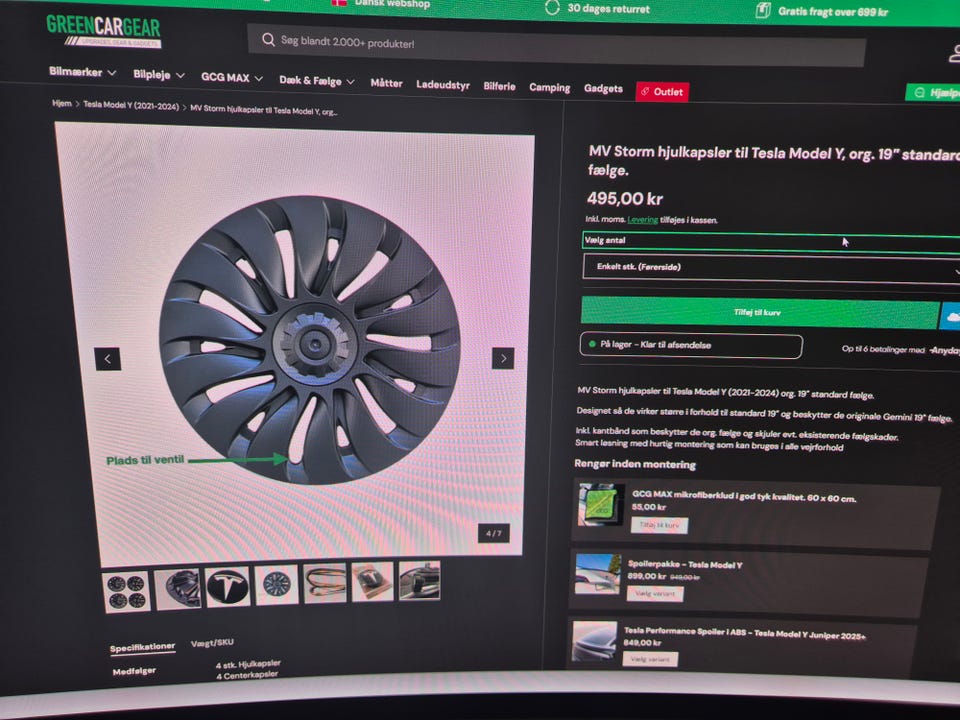The image size is (960, 720).
Task: Click the Levering link
Action: tap(643, 220)
